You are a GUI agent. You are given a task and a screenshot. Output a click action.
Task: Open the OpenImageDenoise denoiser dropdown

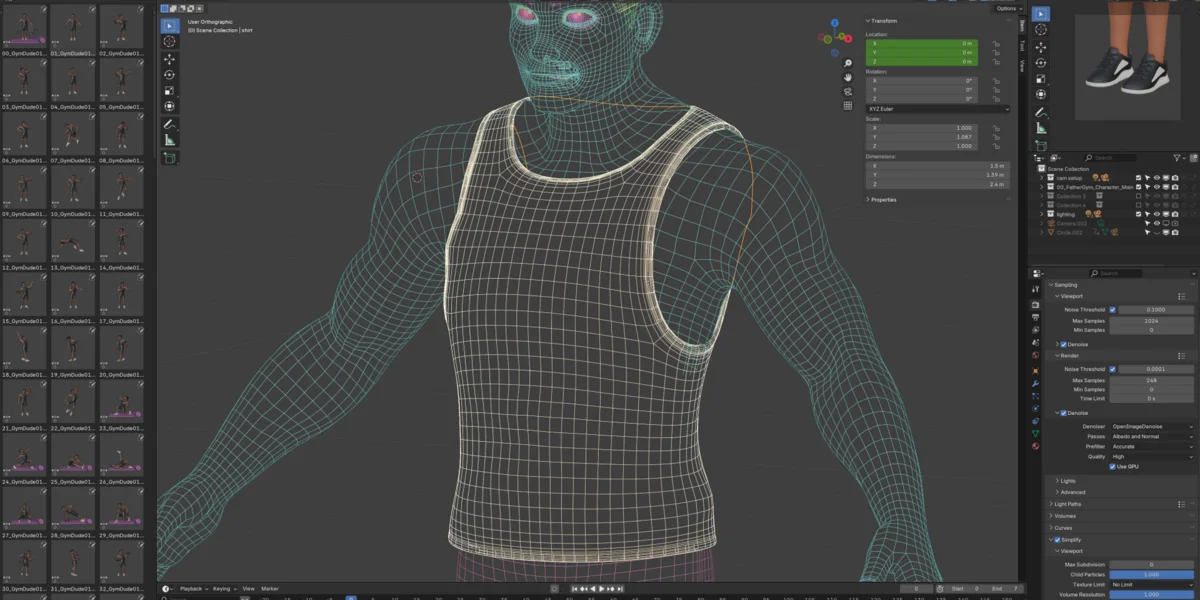[x=1150, y=425]
